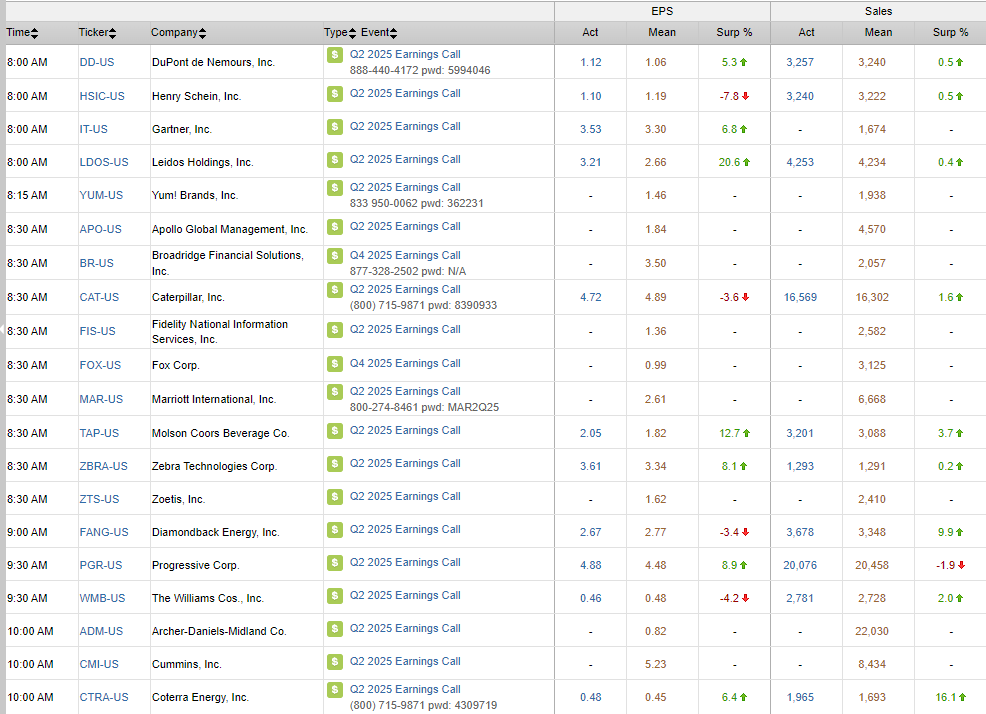This screenshot has height=714, width=986.
Task: Click the earnings icon in Zebra Technologies row
Action: point(335,464)
